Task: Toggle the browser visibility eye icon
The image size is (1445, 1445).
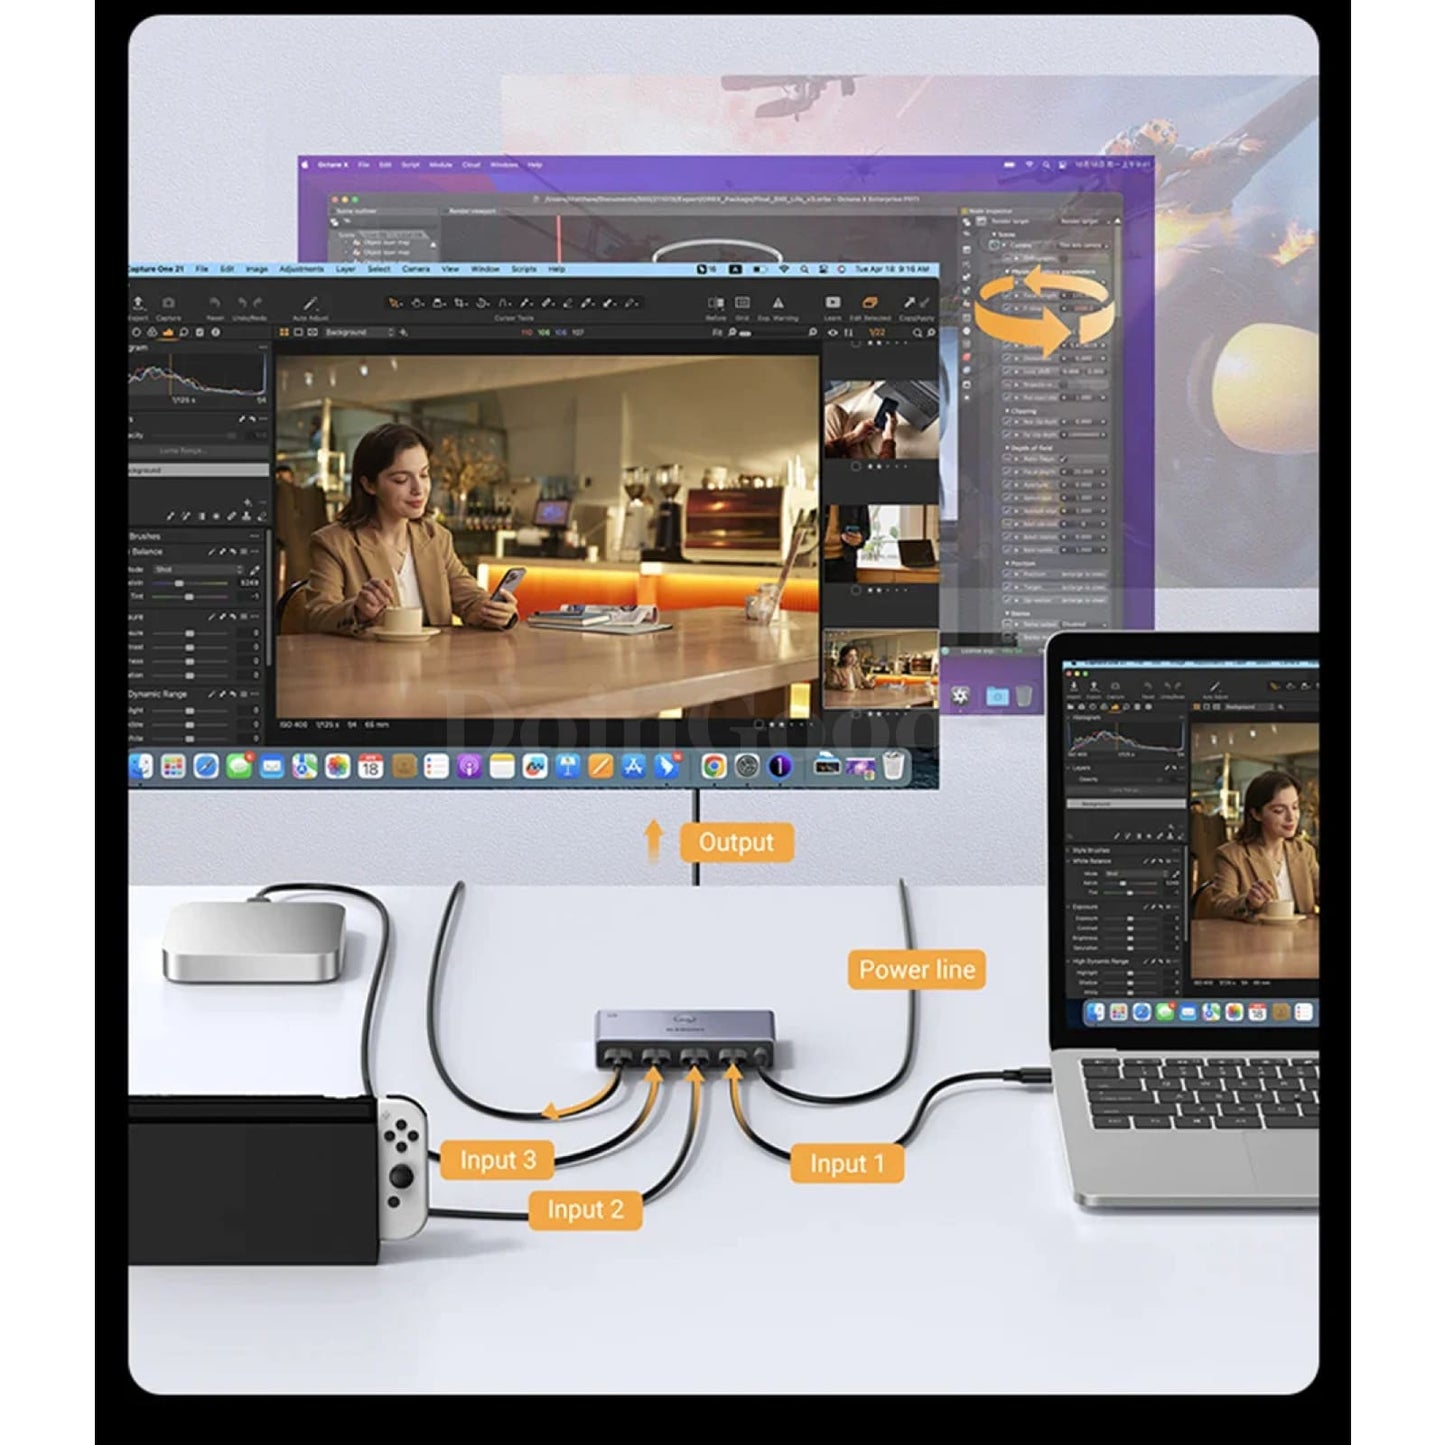Action: (x=832, y=333)
